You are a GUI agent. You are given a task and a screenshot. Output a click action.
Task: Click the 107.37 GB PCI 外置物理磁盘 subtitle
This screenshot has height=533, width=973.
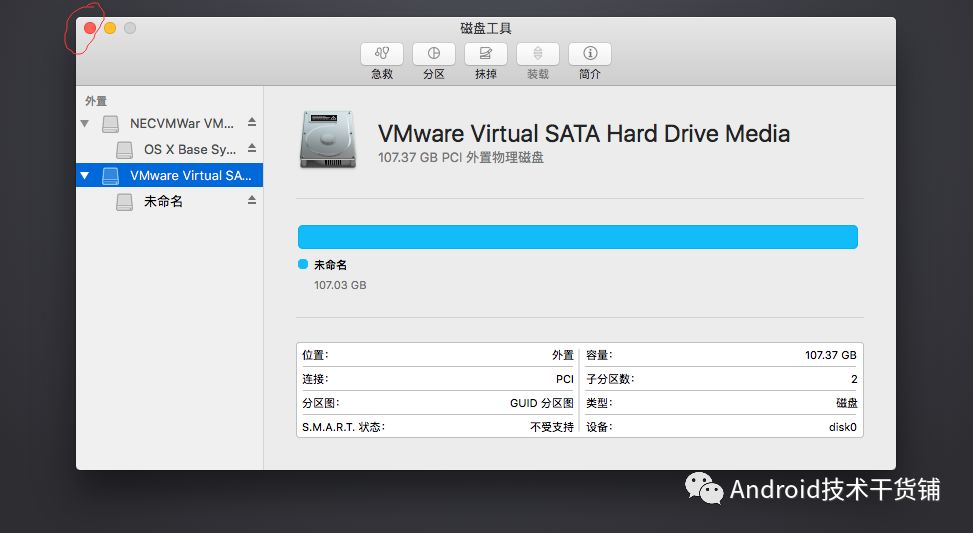460,158
